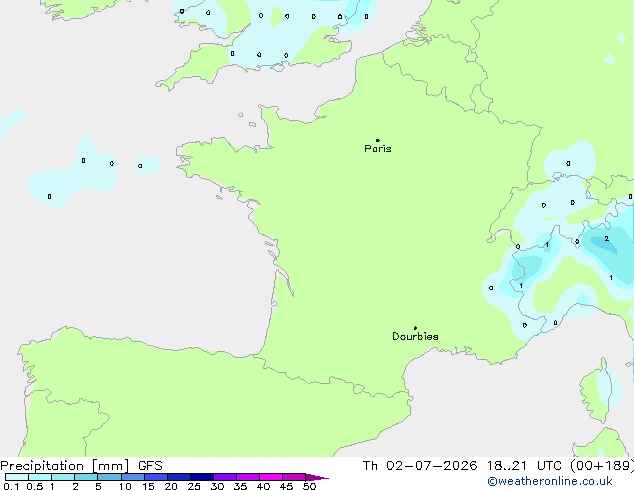Click the '18..21 UTC' time range text
This screenshot has height=490, width=634.
click(x=524, y=466)
